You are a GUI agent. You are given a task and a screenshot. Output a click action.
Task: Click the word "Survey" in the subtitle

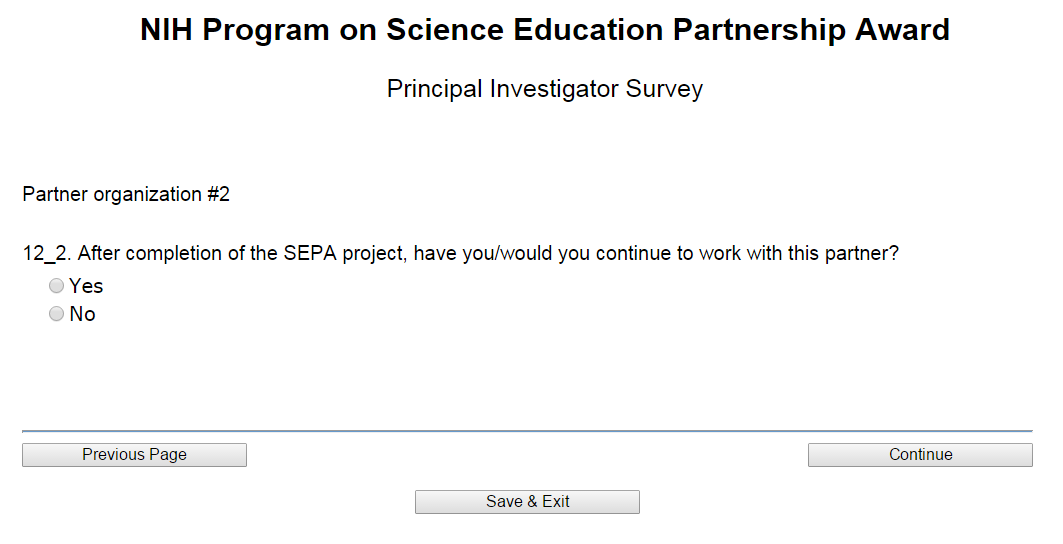point(665,89)
